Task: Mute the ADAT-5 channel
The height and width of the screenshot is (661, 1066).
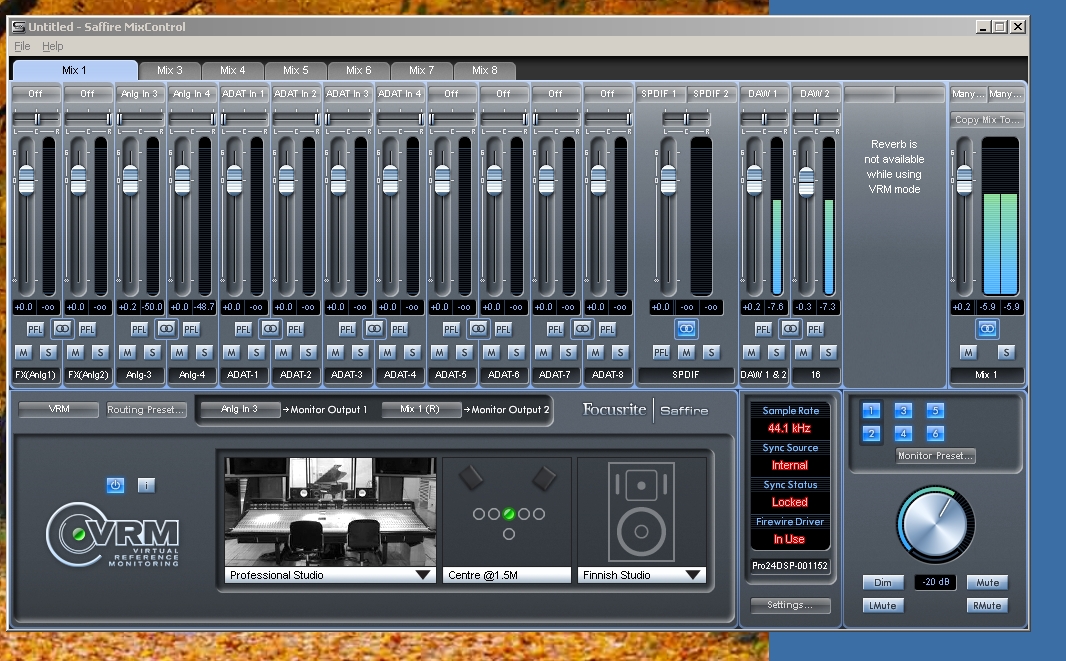Action: coord(439,352)
